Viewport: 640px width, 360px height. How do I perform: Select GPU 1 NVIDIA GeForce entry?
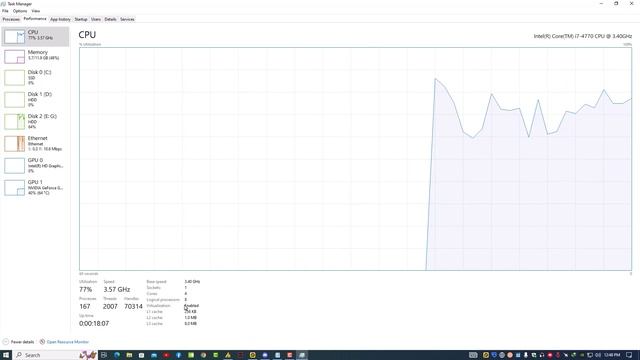click(x=35, y=188)
